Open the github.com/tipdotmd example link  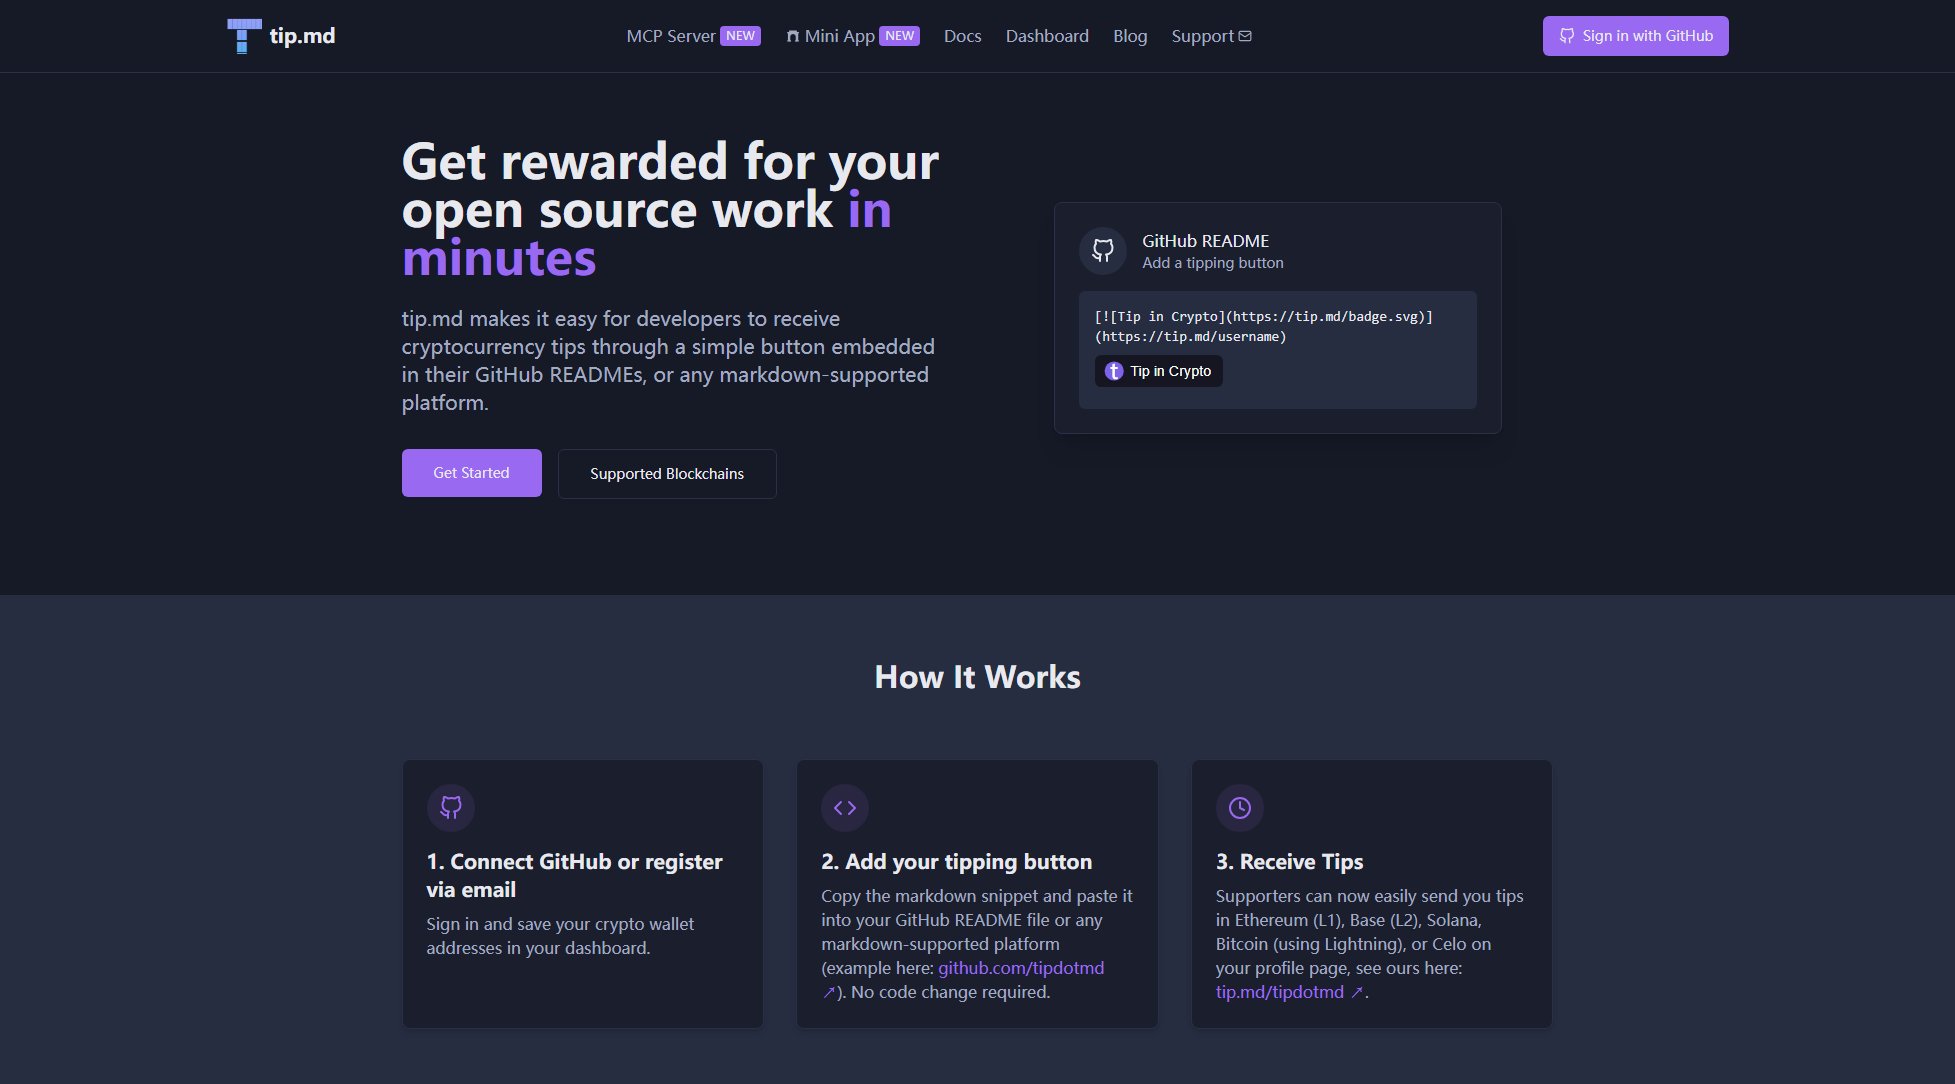click(1020, 968)
